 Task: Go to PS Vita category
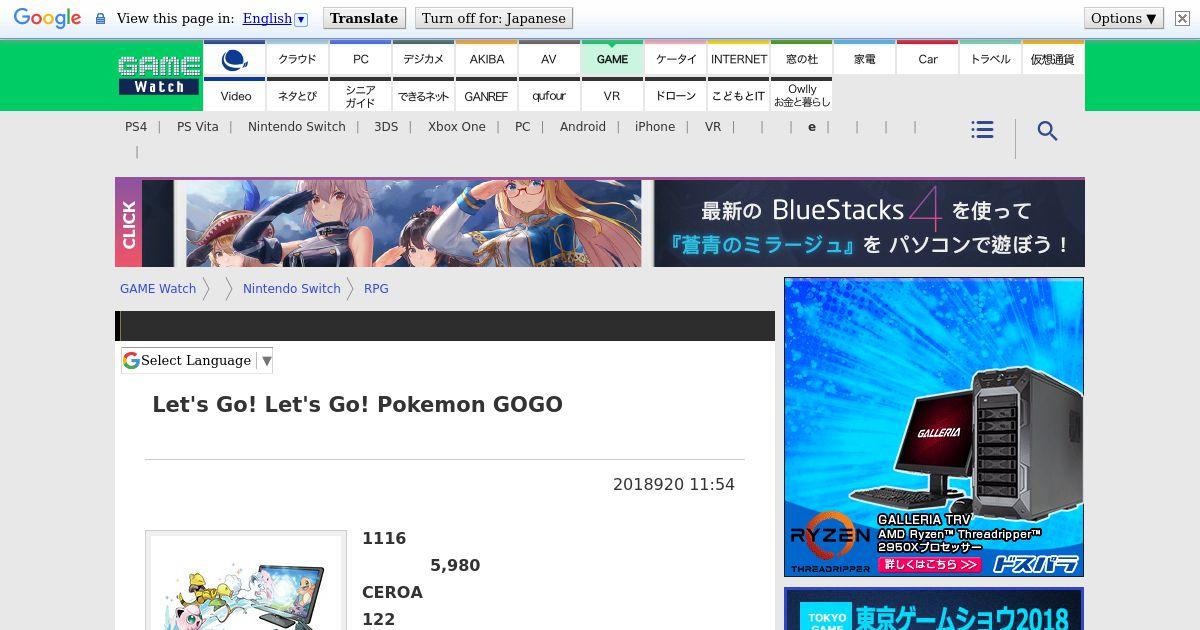click(198, 127)
